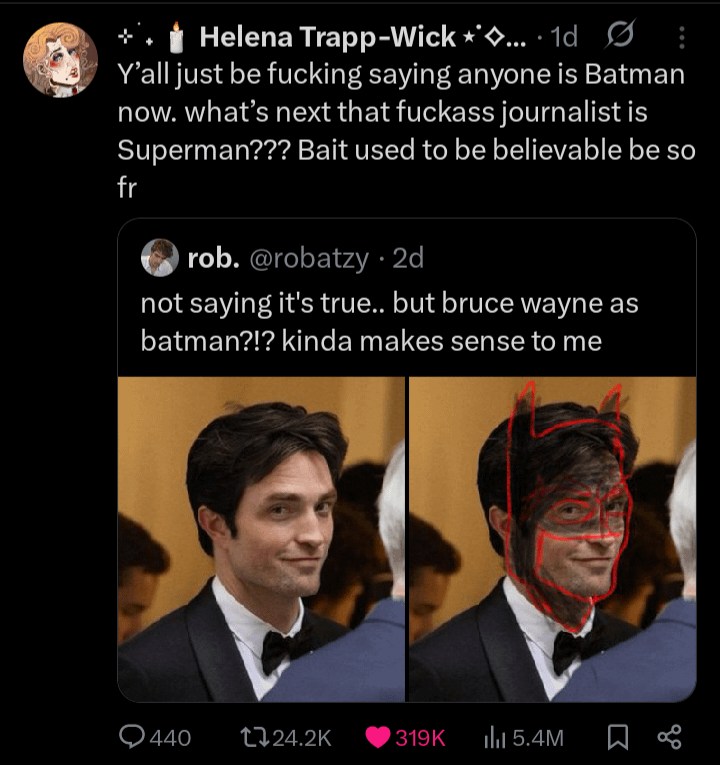Open the view analytics bar chart icon

495,738
